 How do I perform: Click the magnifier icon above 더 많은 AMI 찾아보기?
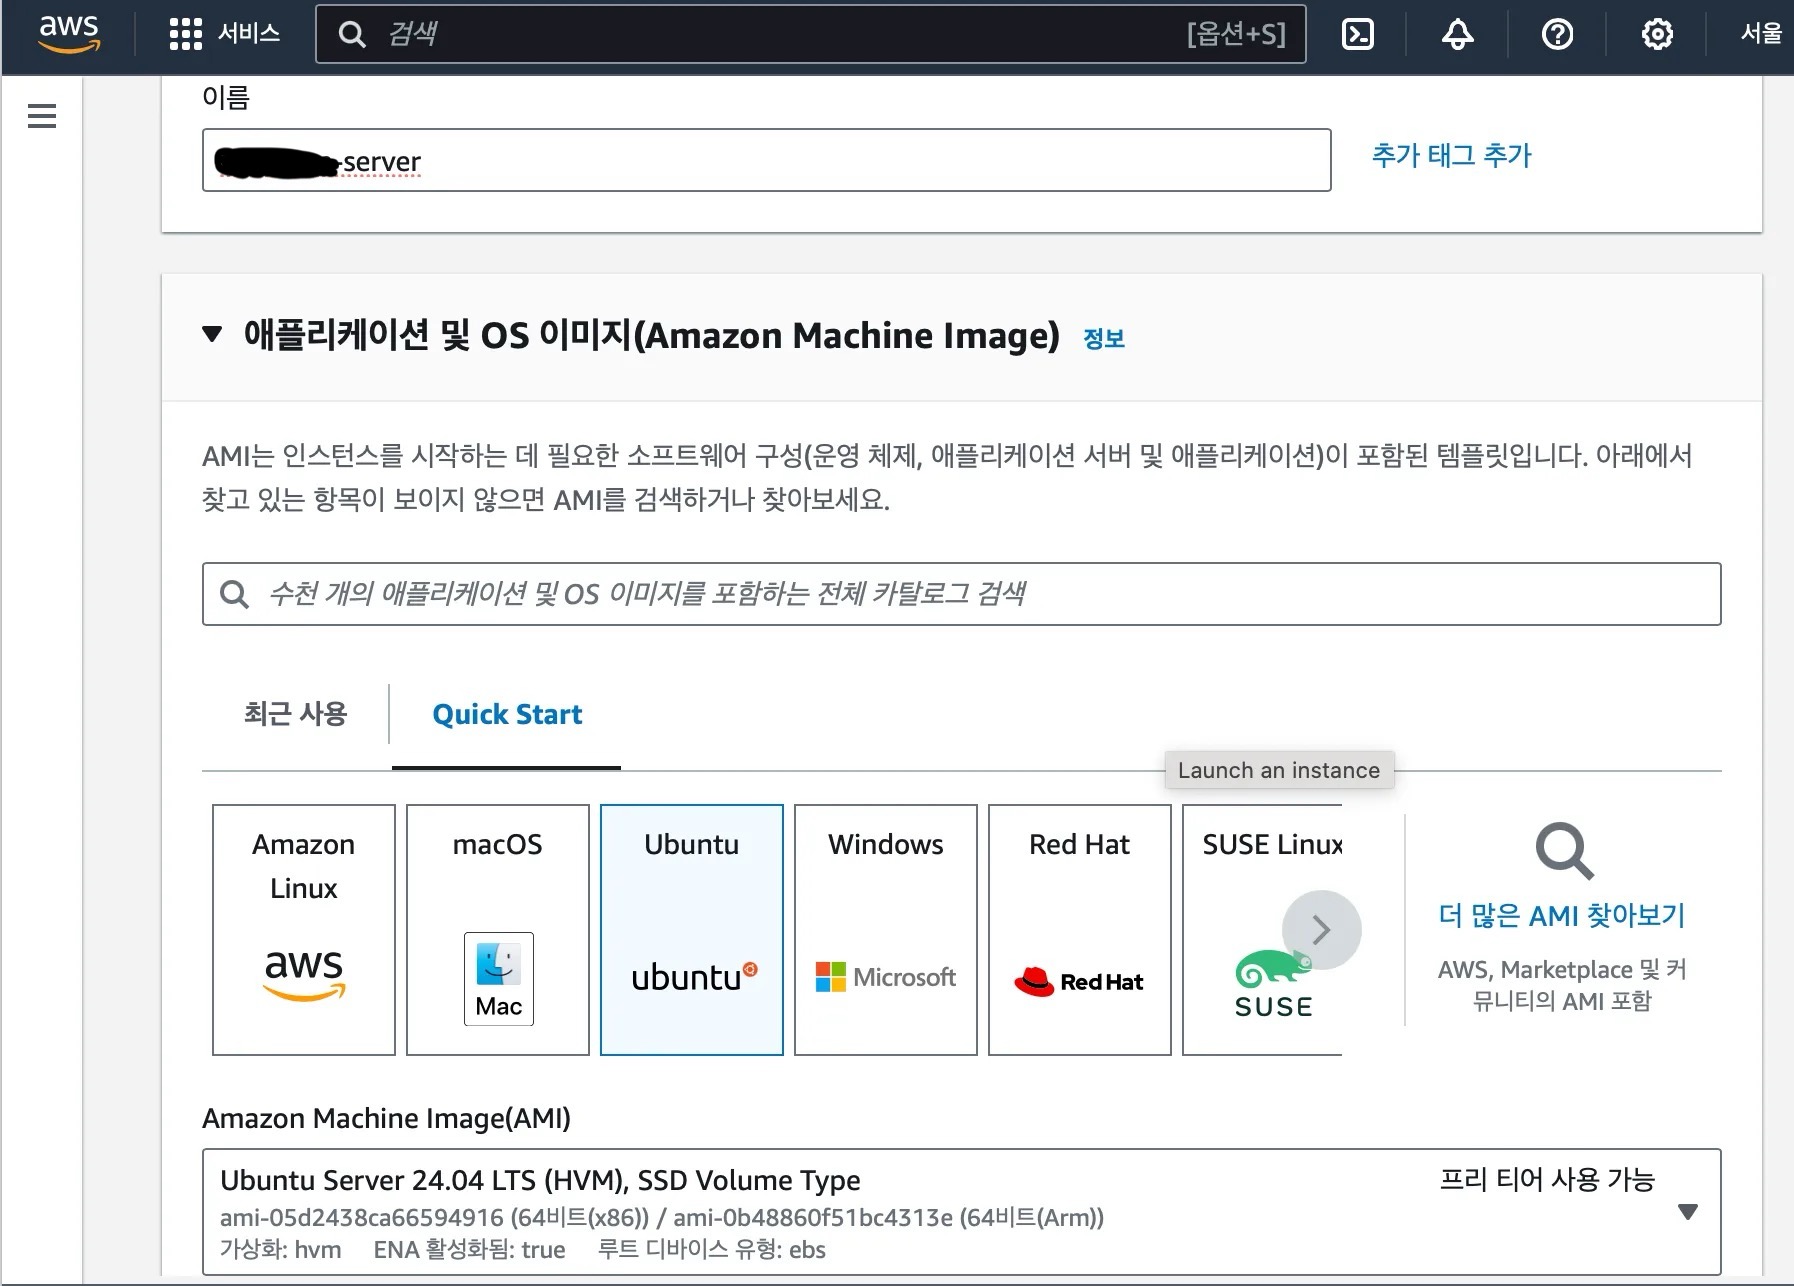click(x=1564, y=851)
